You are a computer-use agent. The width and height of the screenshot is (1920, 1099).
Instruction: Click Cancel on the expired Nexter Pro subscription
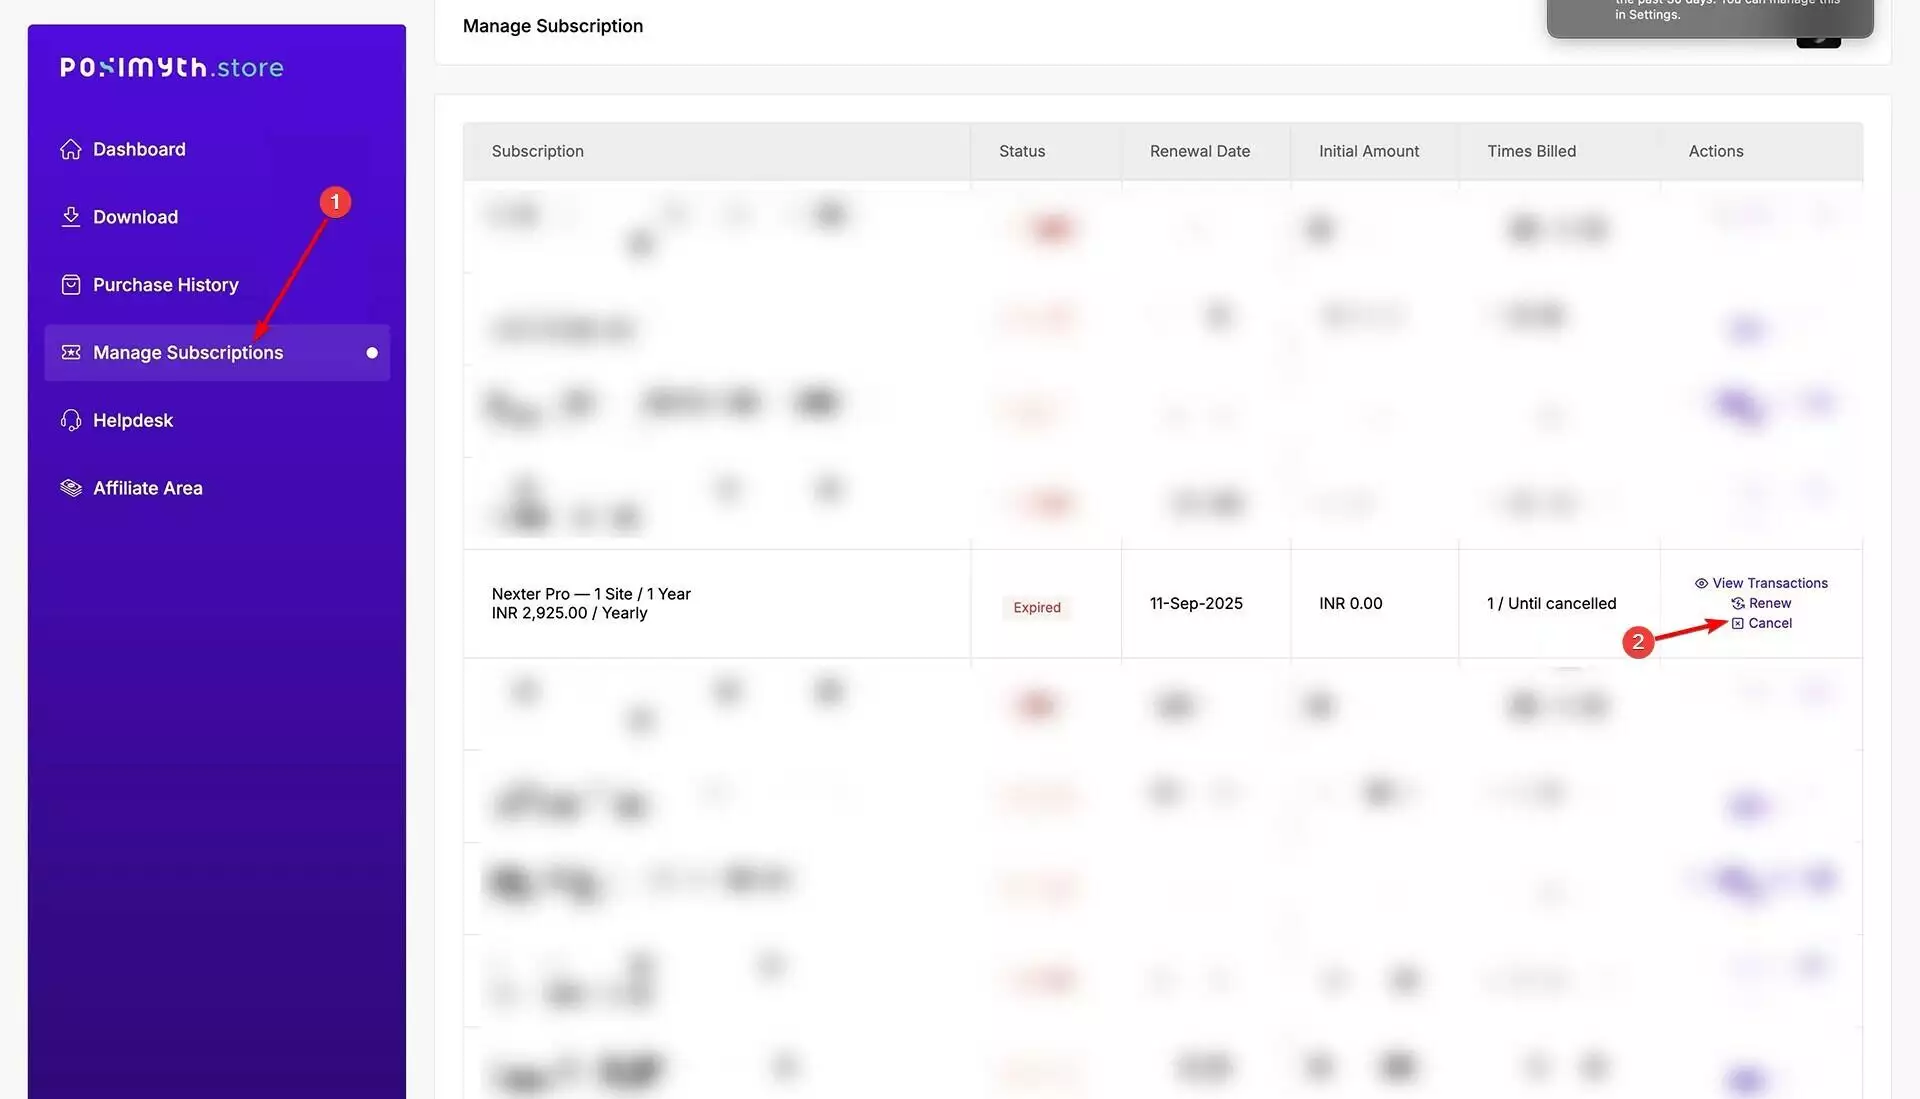pos(1771,623)
